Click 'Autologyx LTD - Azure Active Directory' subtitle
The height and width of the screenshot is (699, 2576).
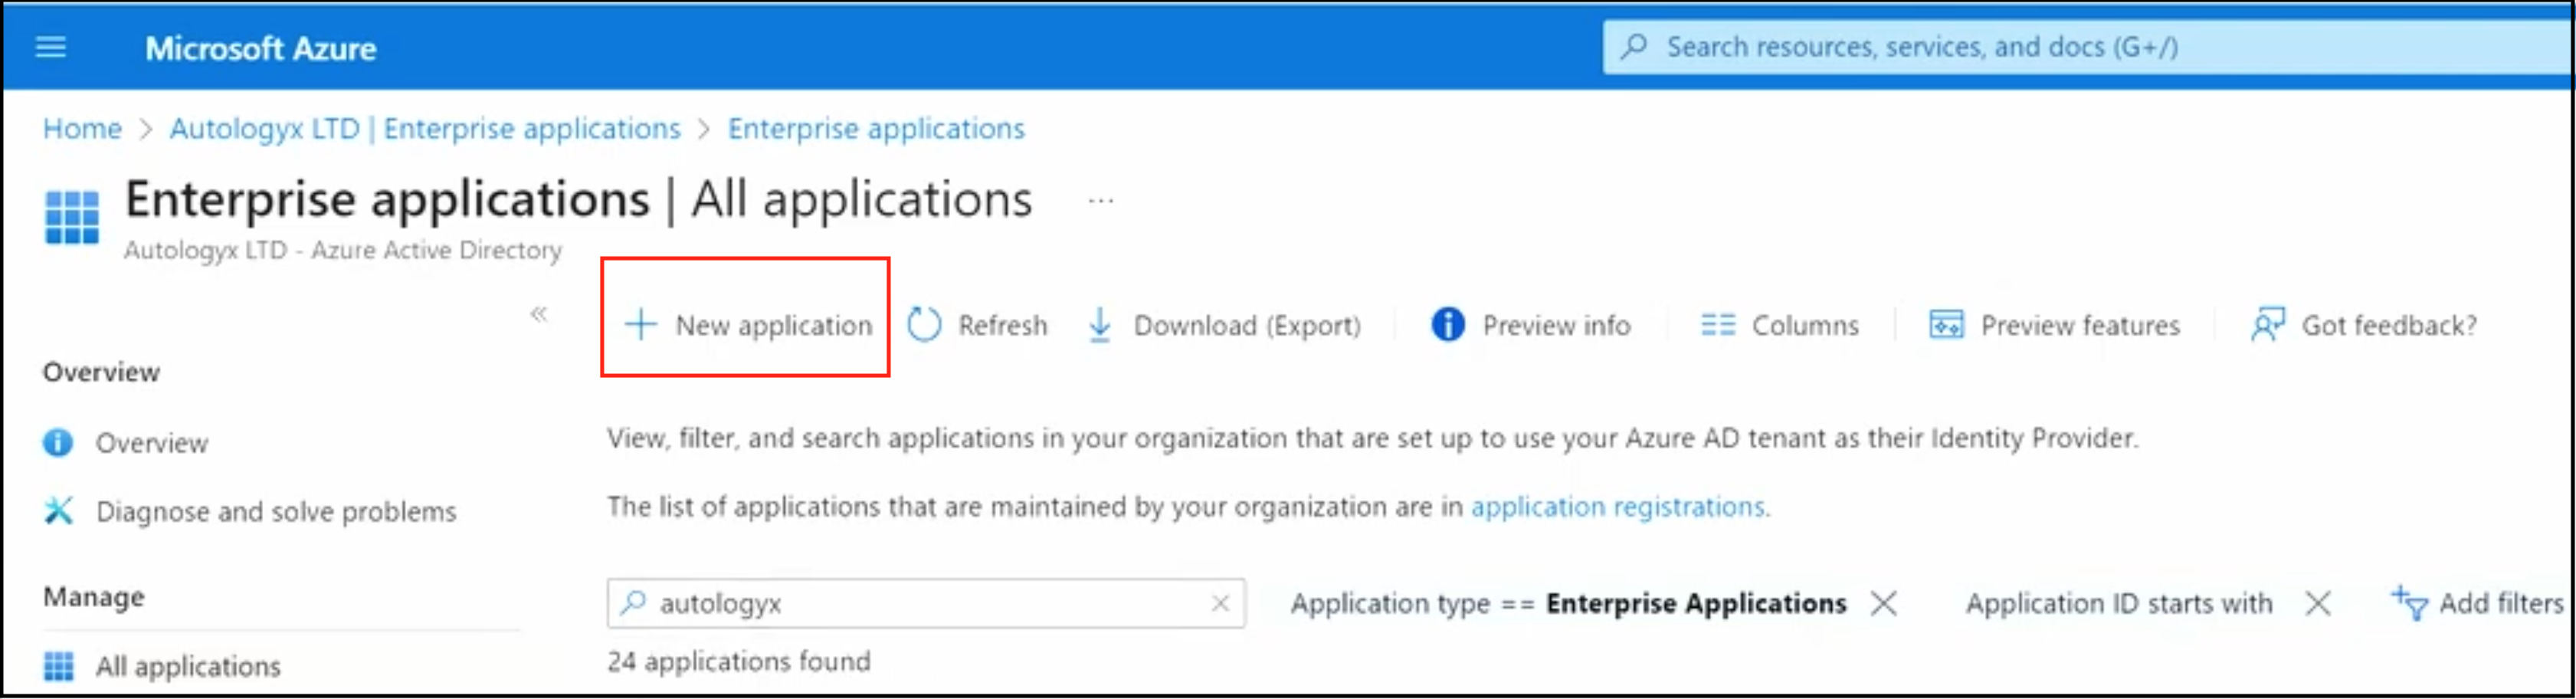[343, 250]
